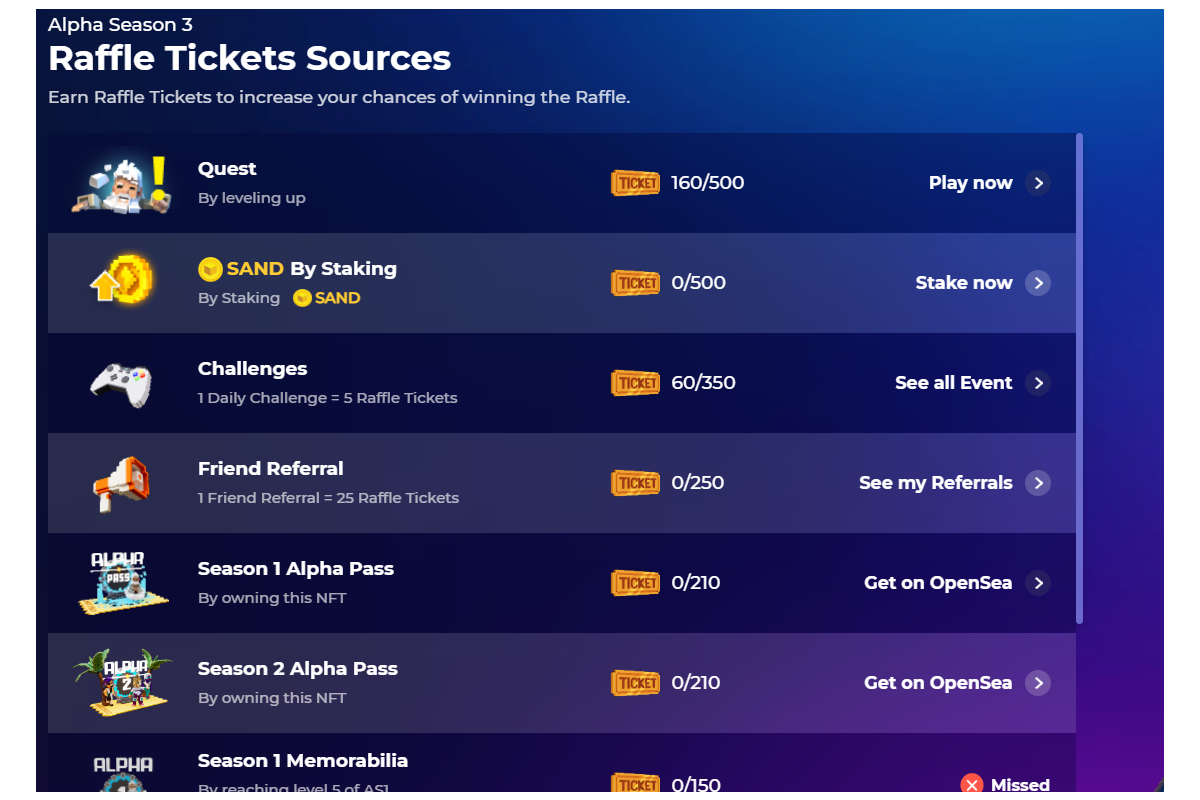Viewport: 1200px width, 800px height.
Task: Open the See my Referrals link
Action: coord(936,483)
